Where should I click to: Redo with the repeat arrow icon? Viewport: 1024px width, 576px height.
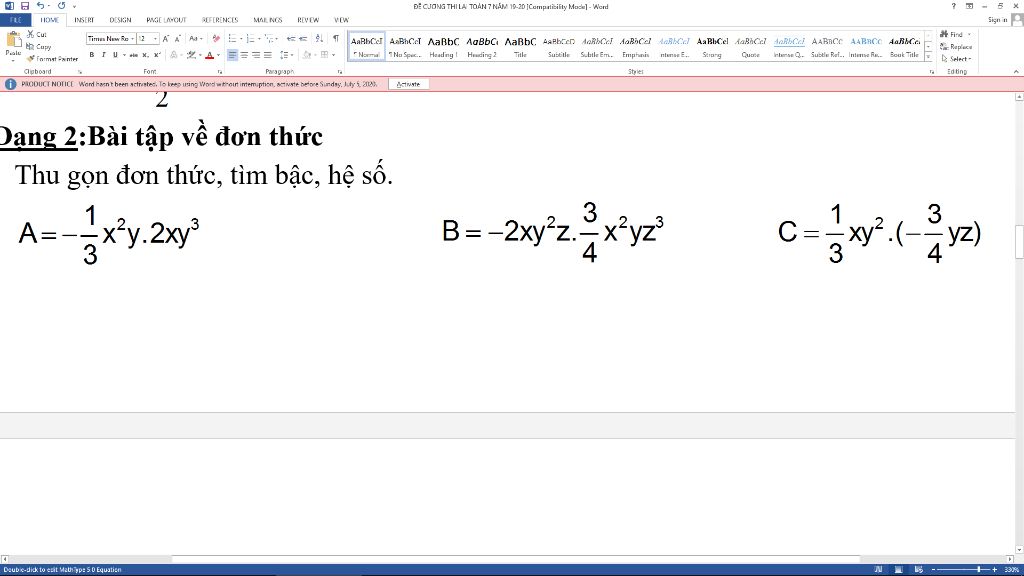pyautogui.click(x=61, y=6)
